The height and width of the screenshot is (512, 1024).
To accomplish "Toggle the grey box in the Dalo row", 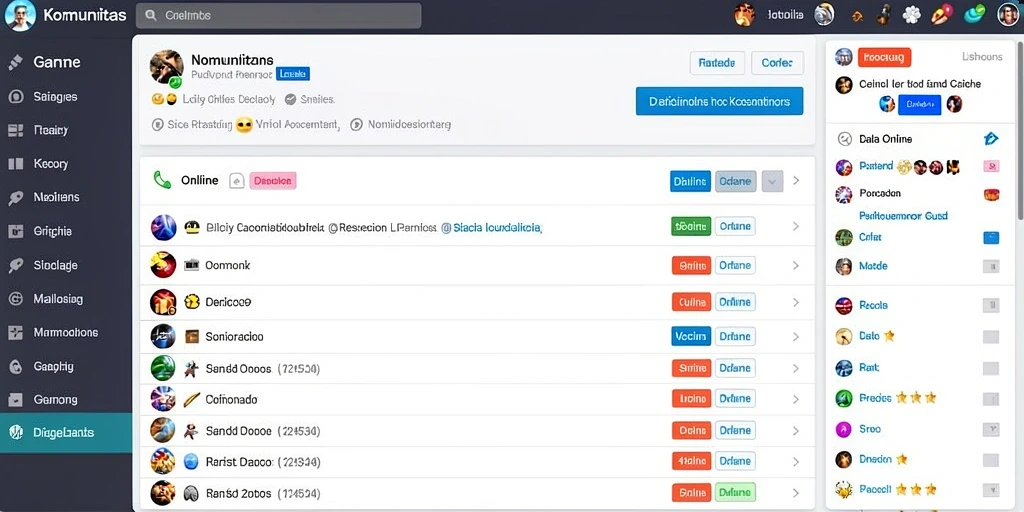I will pos(991,337).
